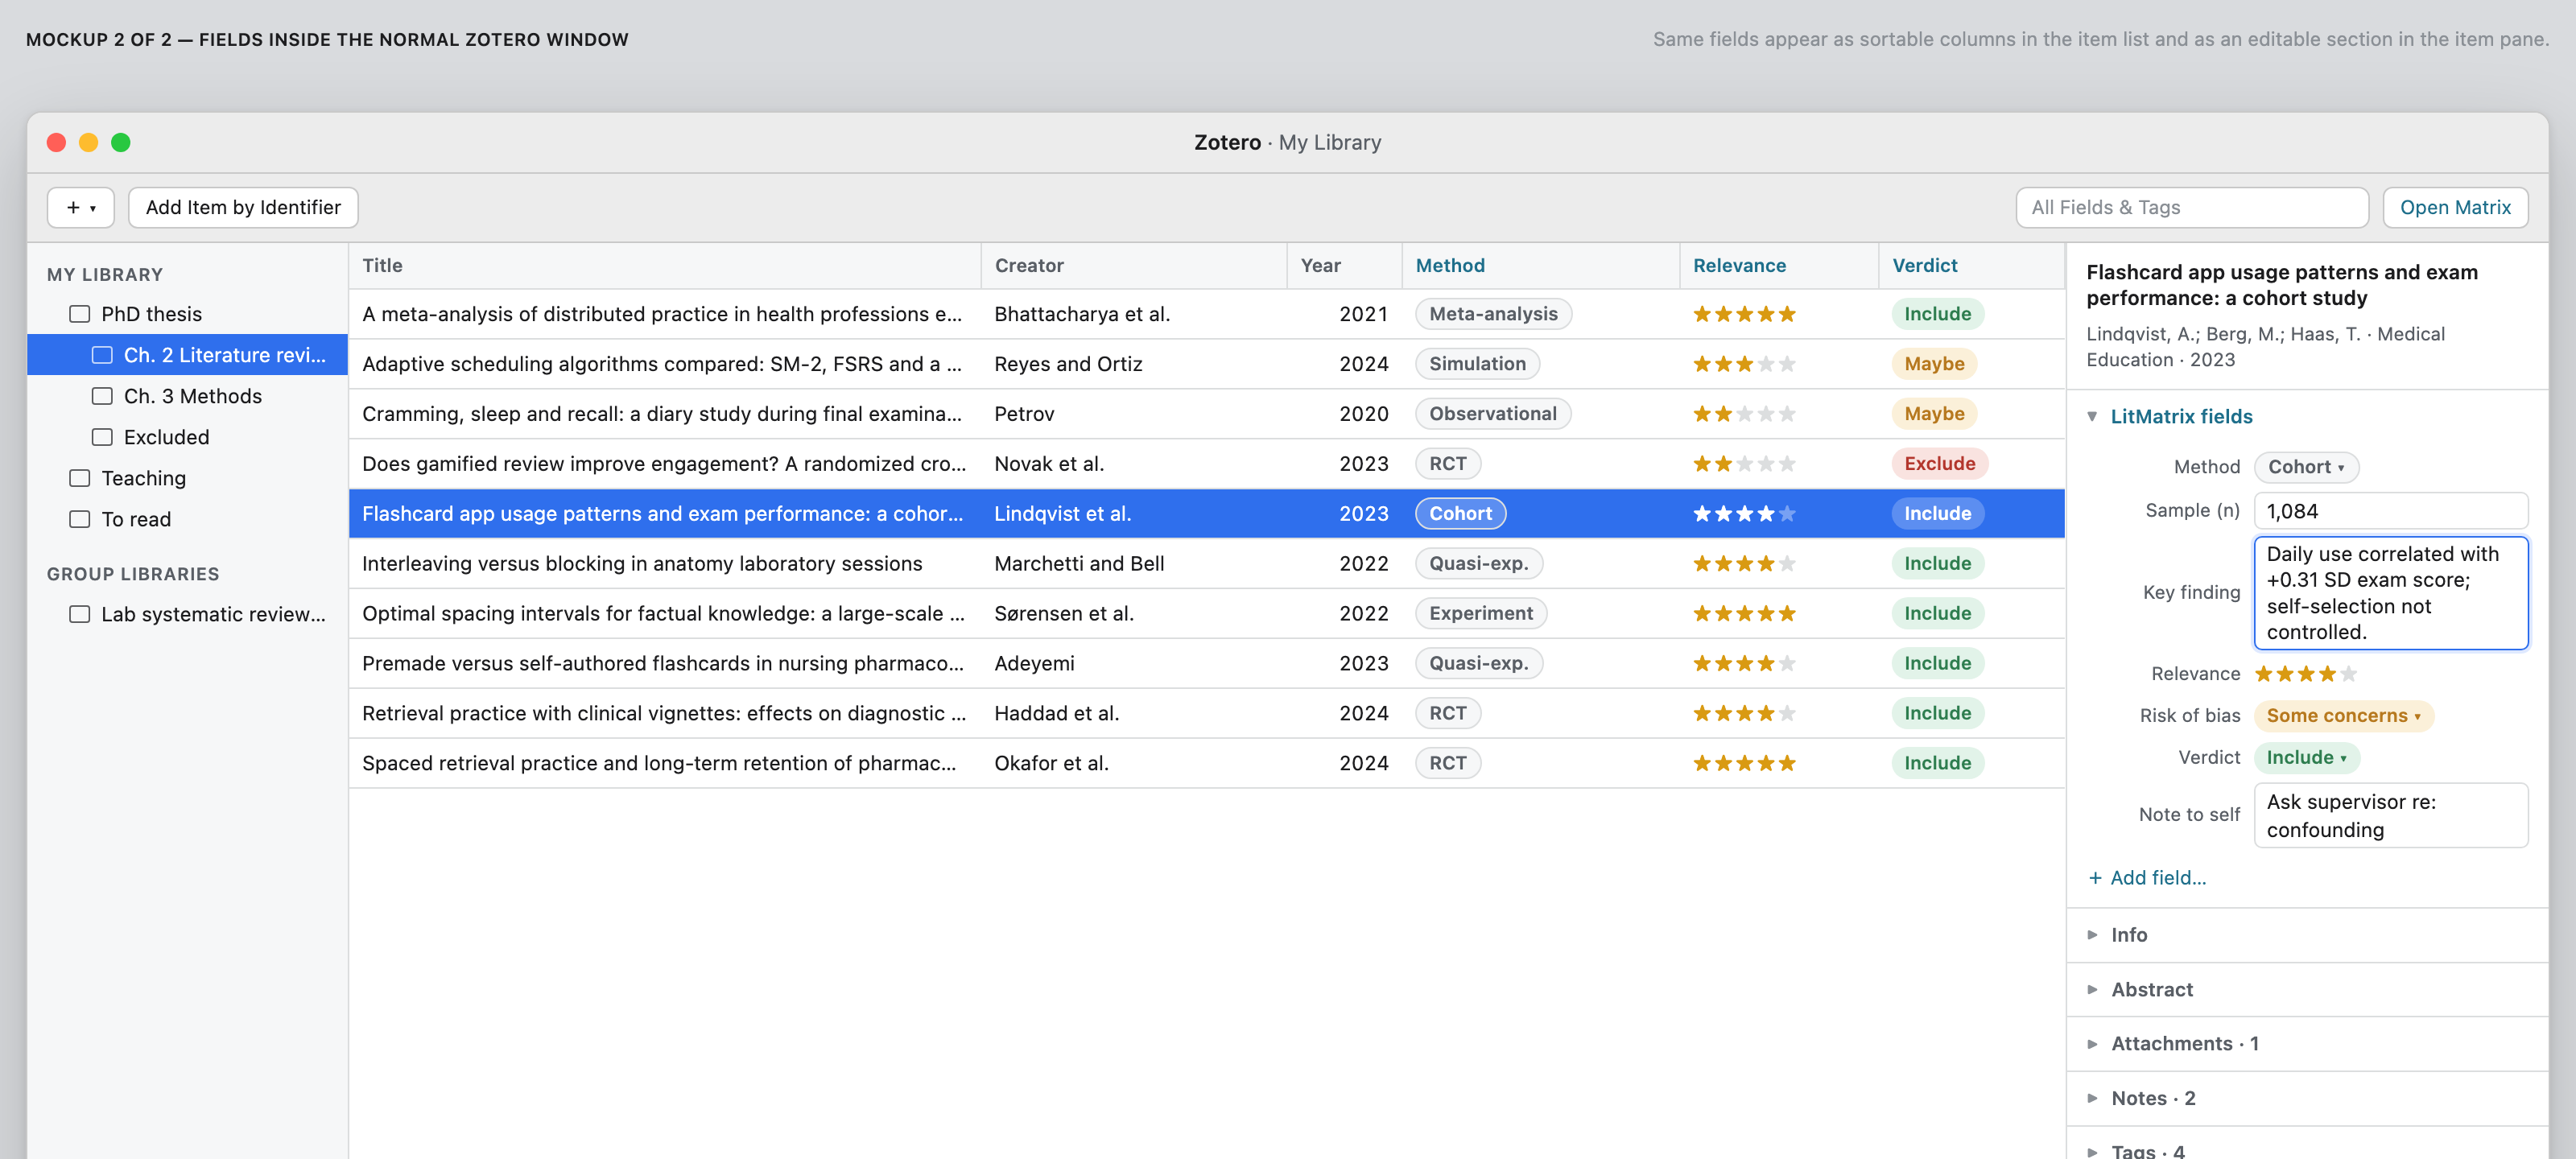The width and height of the screenshot is (2576, 1159).
Task: Open Risk of bias Some concerns dropdown
Action: point(2343,716)
